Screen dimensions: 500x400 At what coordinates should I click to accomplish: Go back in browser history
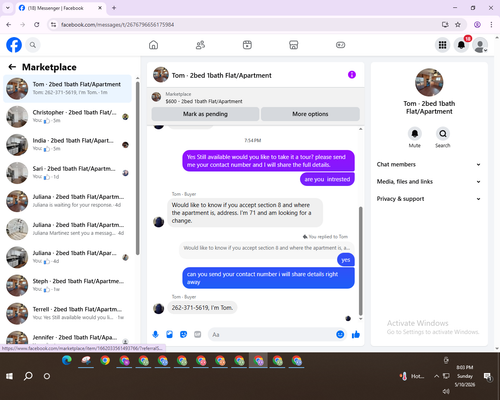[9, 25]
